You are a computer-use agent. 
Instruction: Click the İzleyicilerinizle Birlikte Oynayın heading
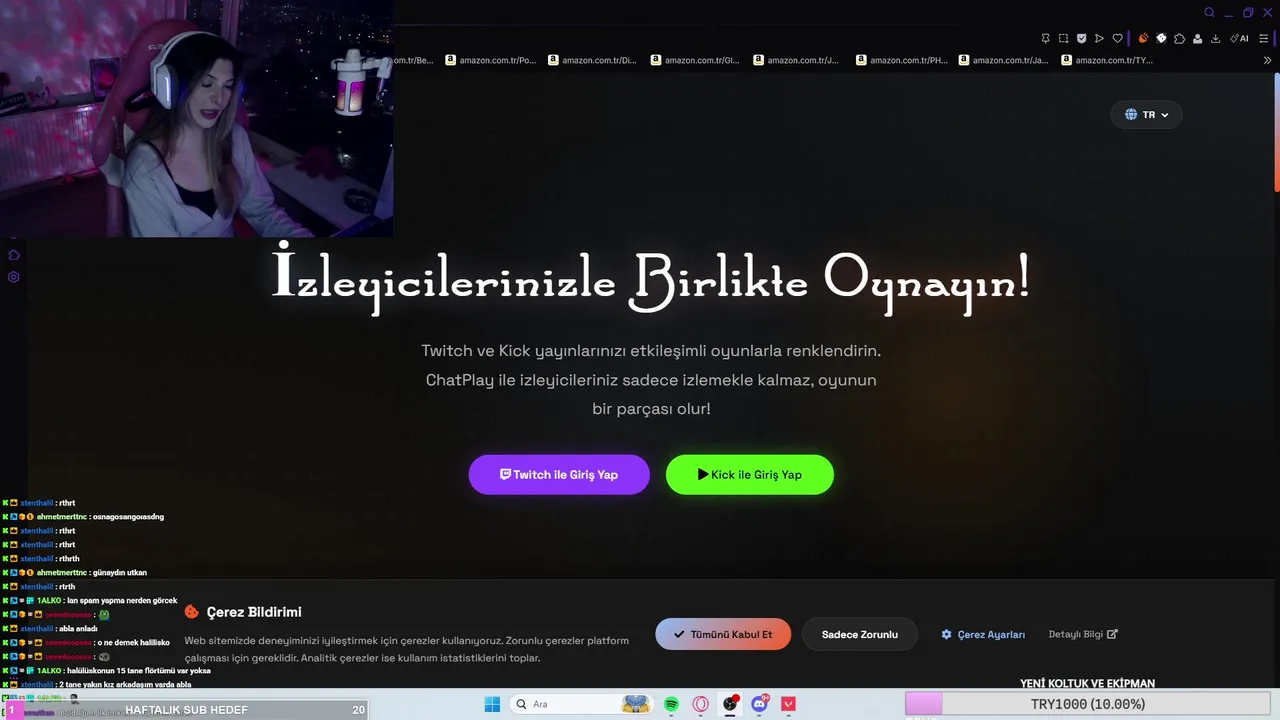coord(651,278)
